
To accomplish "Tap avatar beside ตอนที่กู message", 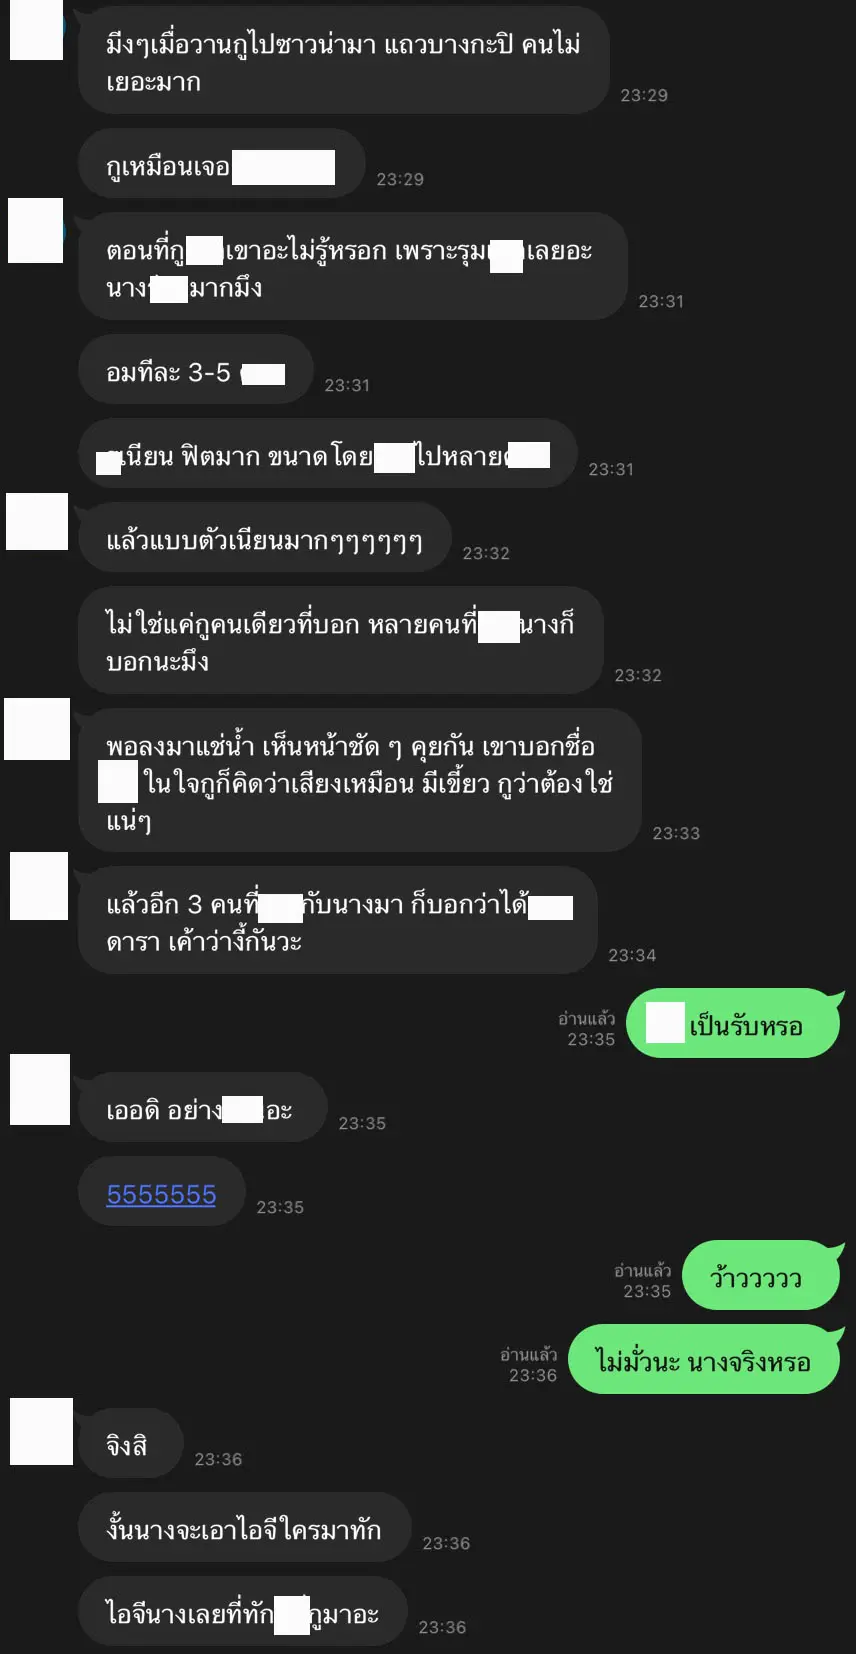I will click(35, 230).
